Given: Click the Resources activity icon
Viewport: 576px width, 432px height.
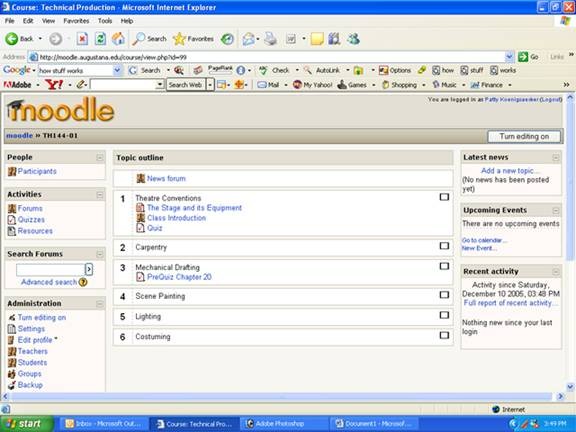Looking at the screenshot, I should (12, 231).
